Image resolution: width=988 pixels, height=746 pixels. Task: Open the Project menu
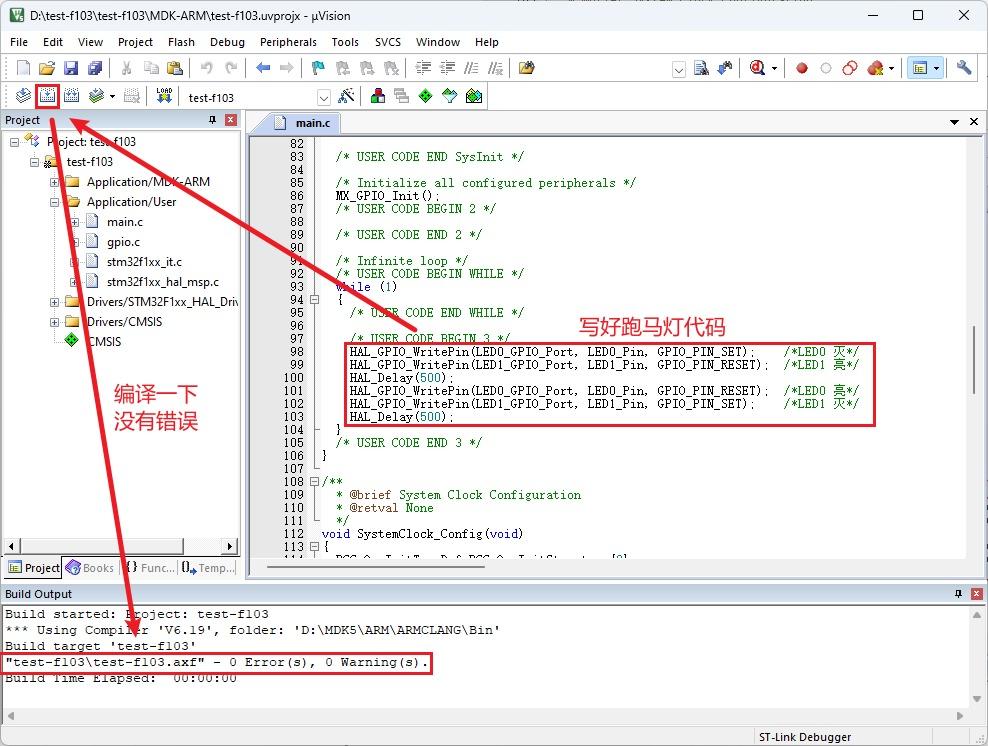(135, 42)
